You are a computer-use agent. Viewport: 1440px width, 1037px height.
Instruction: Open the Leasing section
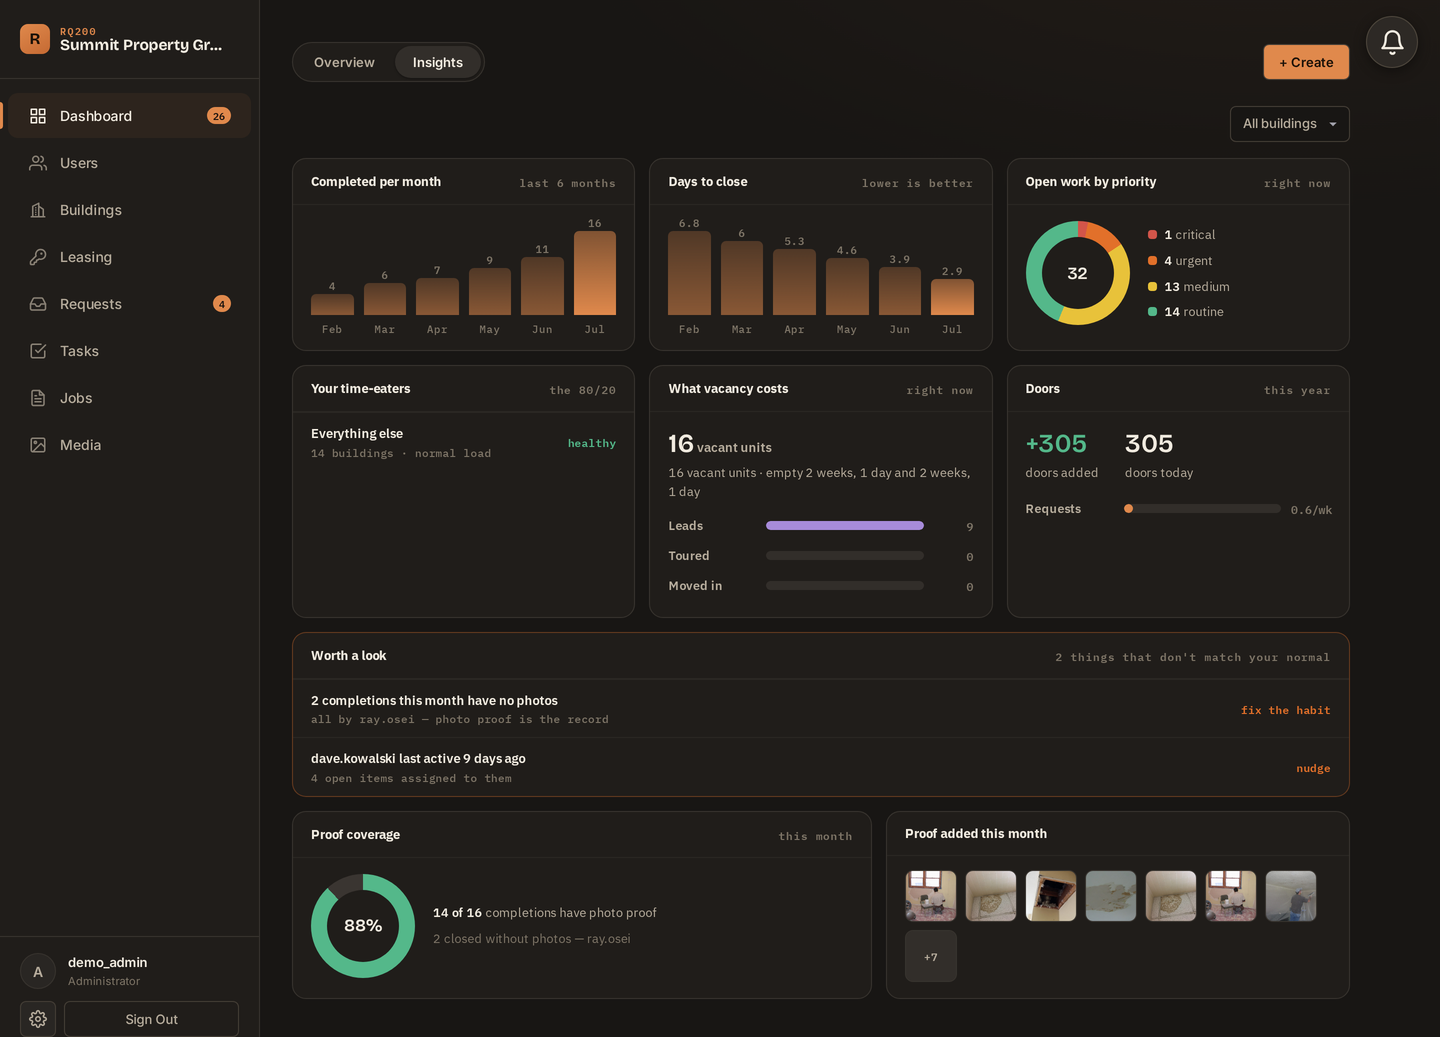tap(129, 257)
